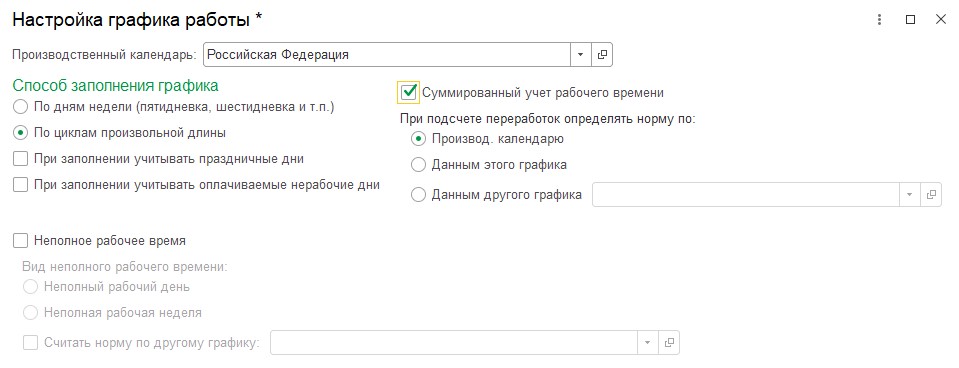Enable the Неполное рабочее время checkbox

click(x=21, y=241)
